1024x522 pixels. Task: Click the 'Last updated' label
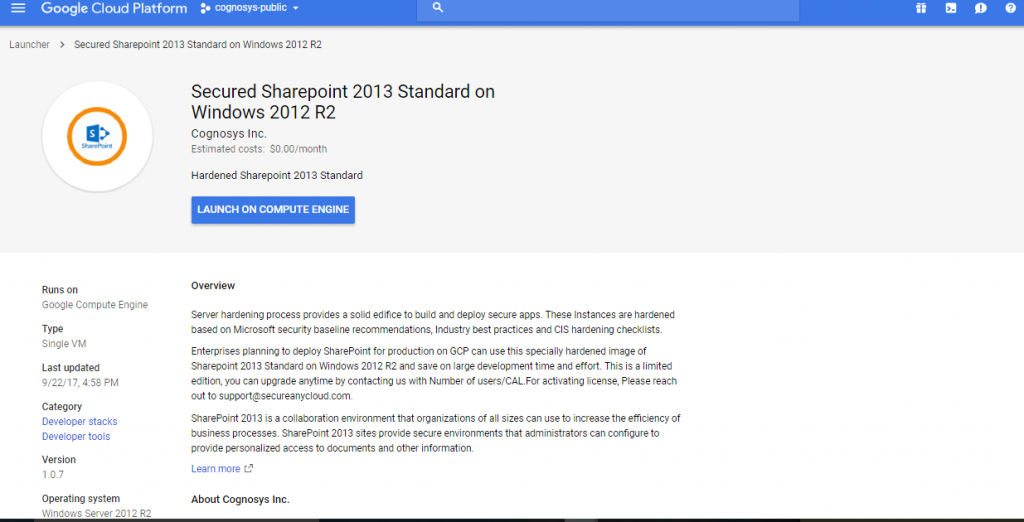71,367
